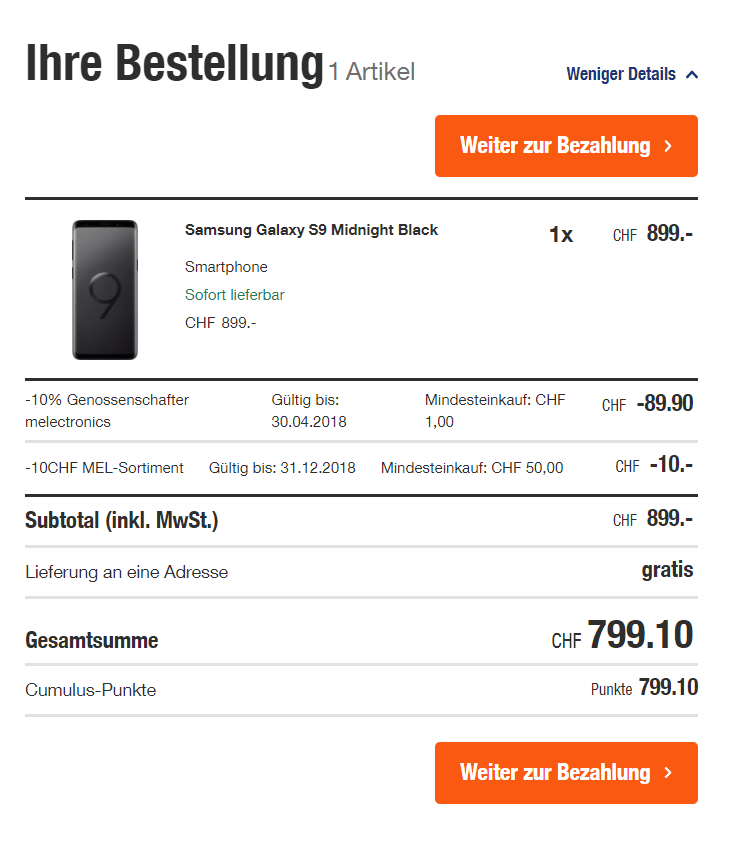Click the -10CHF MEL-Sortiment coupon row
Screen dimensions: 754x852
[x=105, y=467]
